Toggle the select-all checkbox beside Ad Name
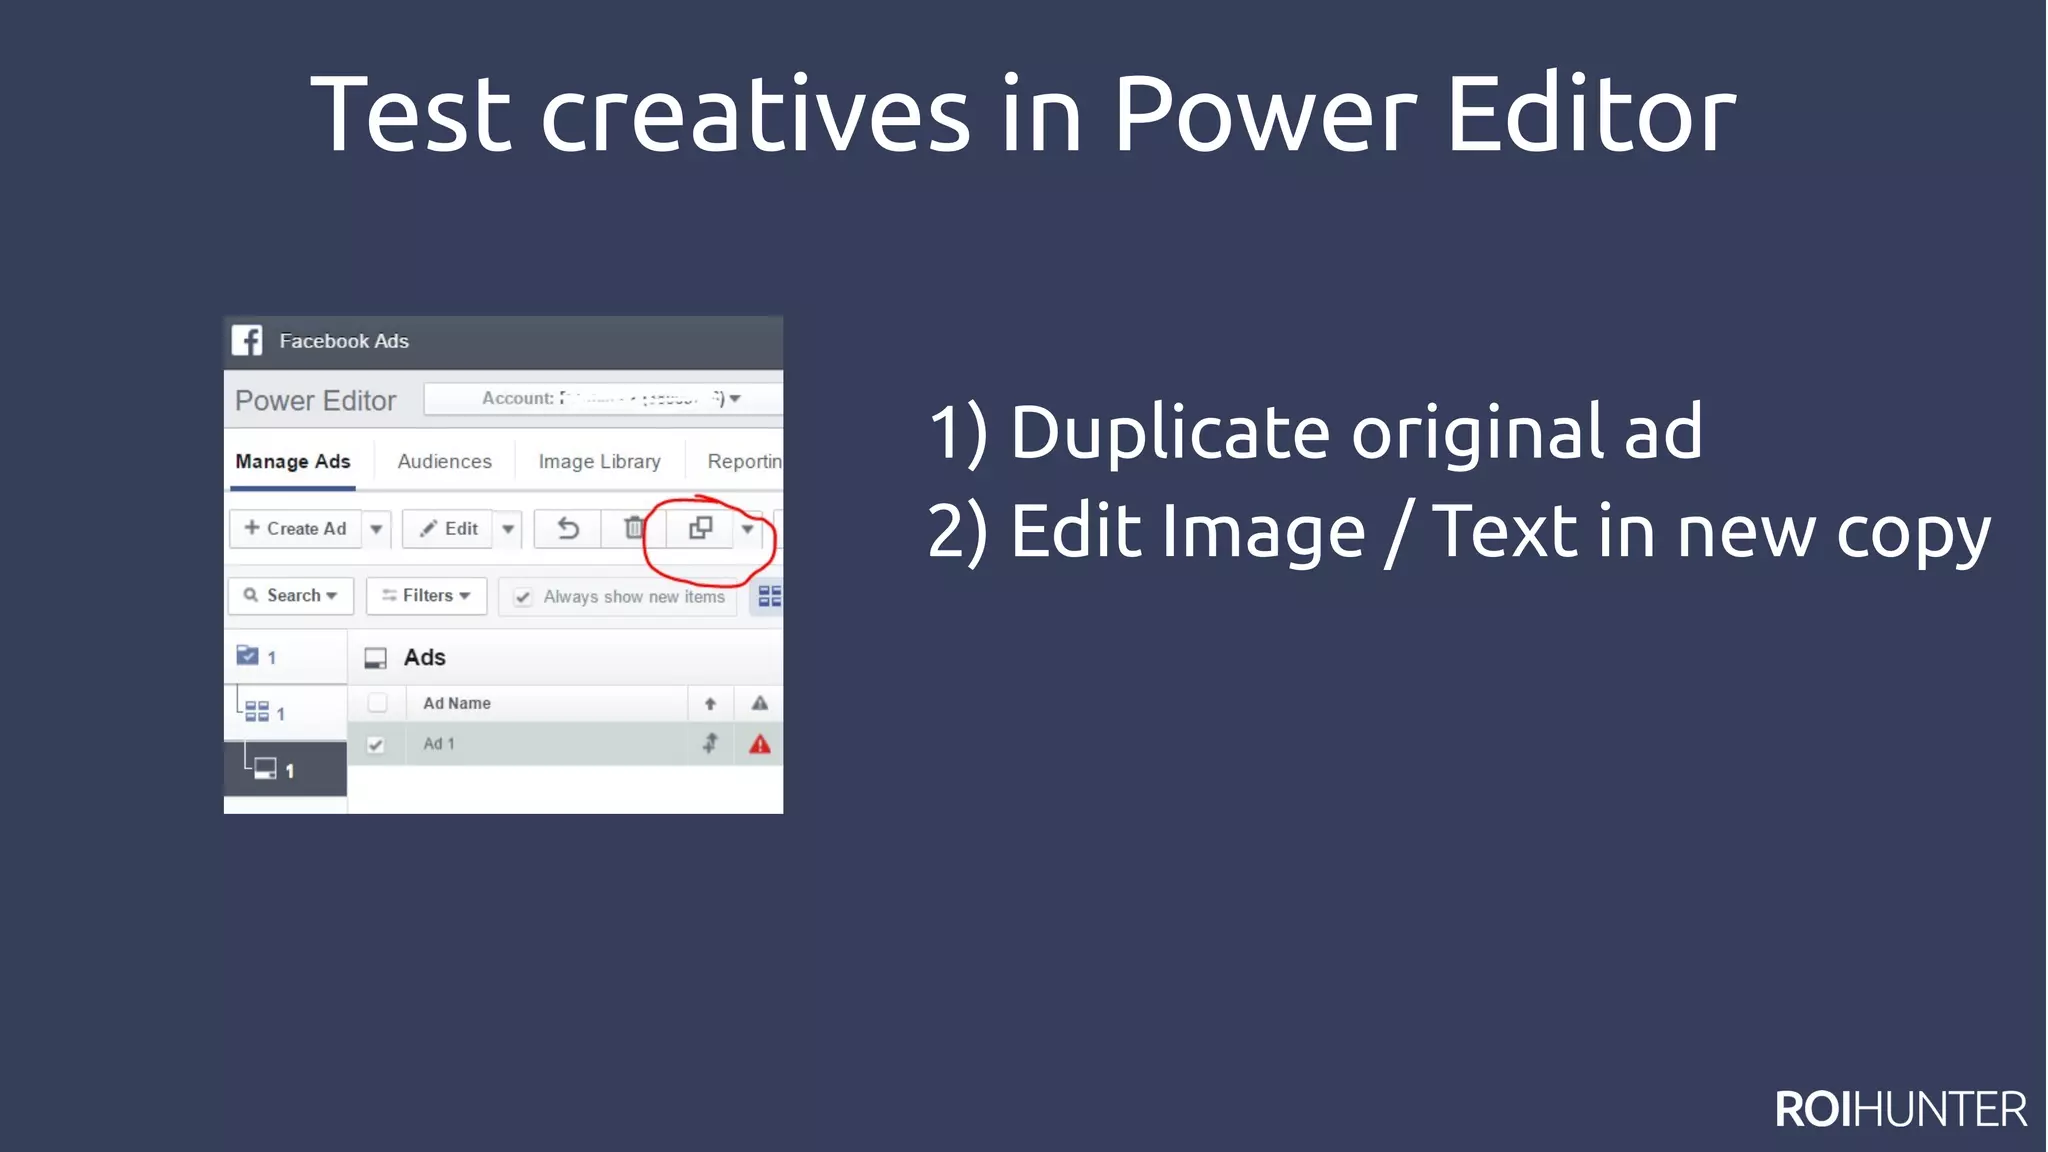The image size is (2048, 1152). click(x=377, y=703)
